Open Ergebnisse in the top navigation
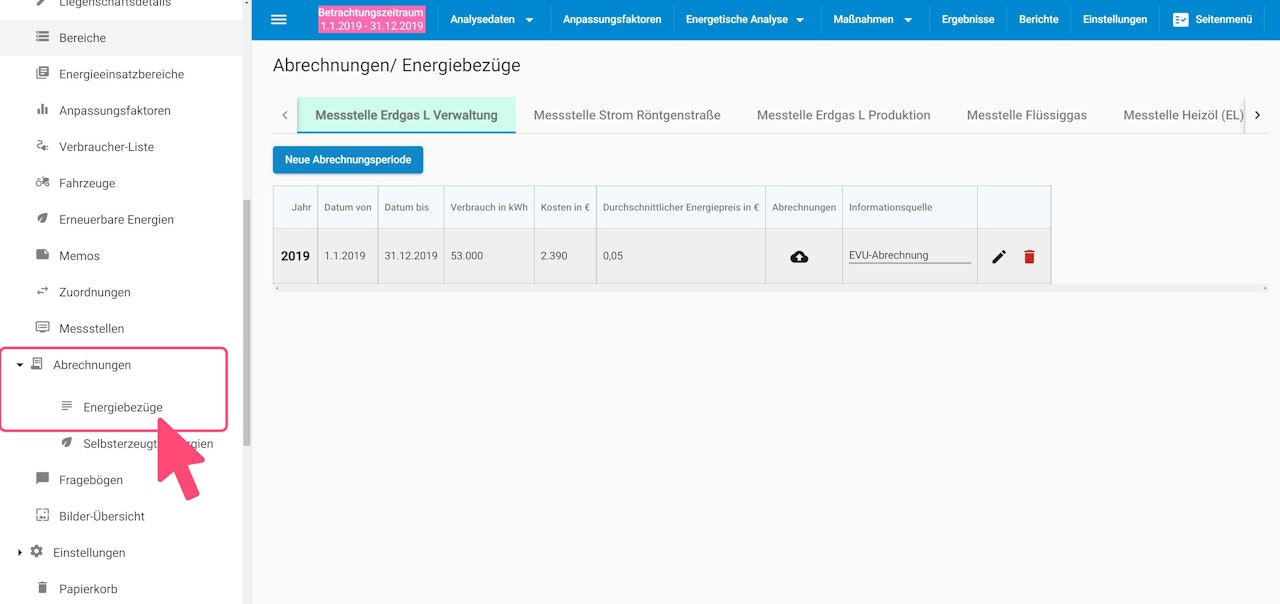The image size is (1280, 604). [968, 20]
